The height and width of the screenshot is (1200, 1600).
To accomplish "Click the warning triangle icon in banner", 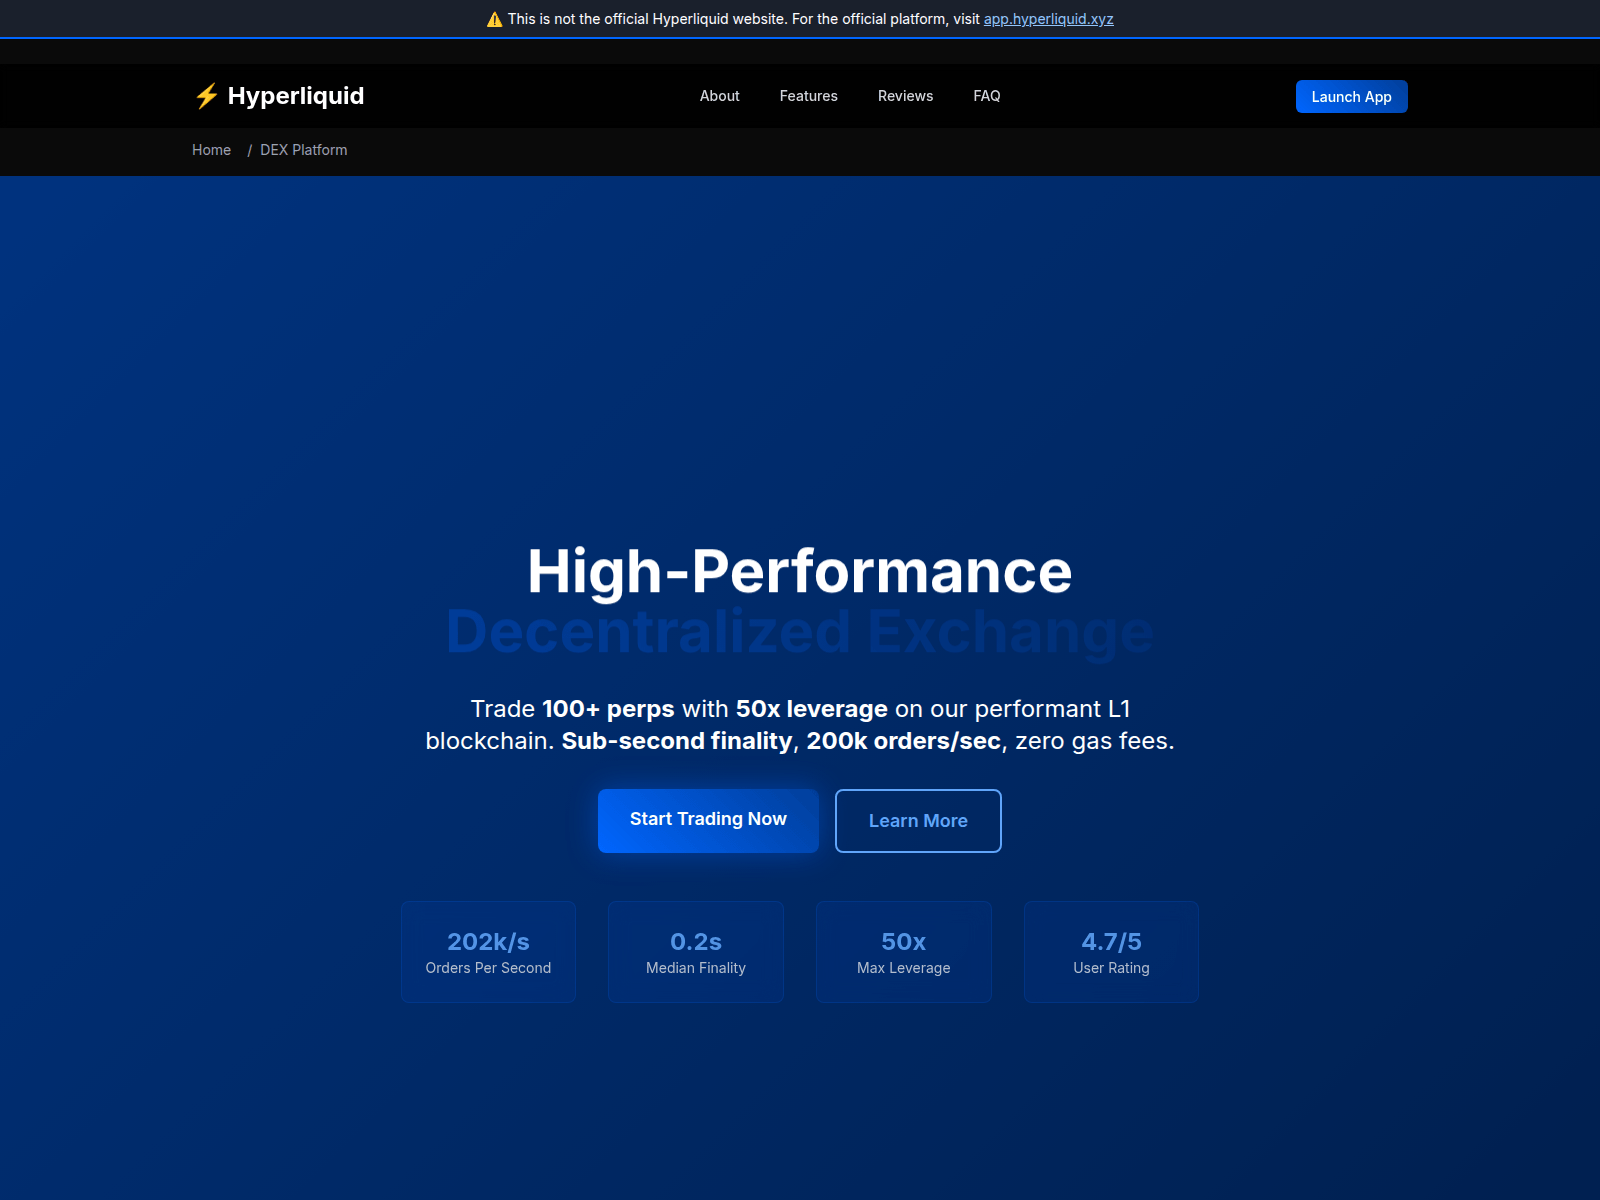I will pyautogui.click(x=494, y=19).
